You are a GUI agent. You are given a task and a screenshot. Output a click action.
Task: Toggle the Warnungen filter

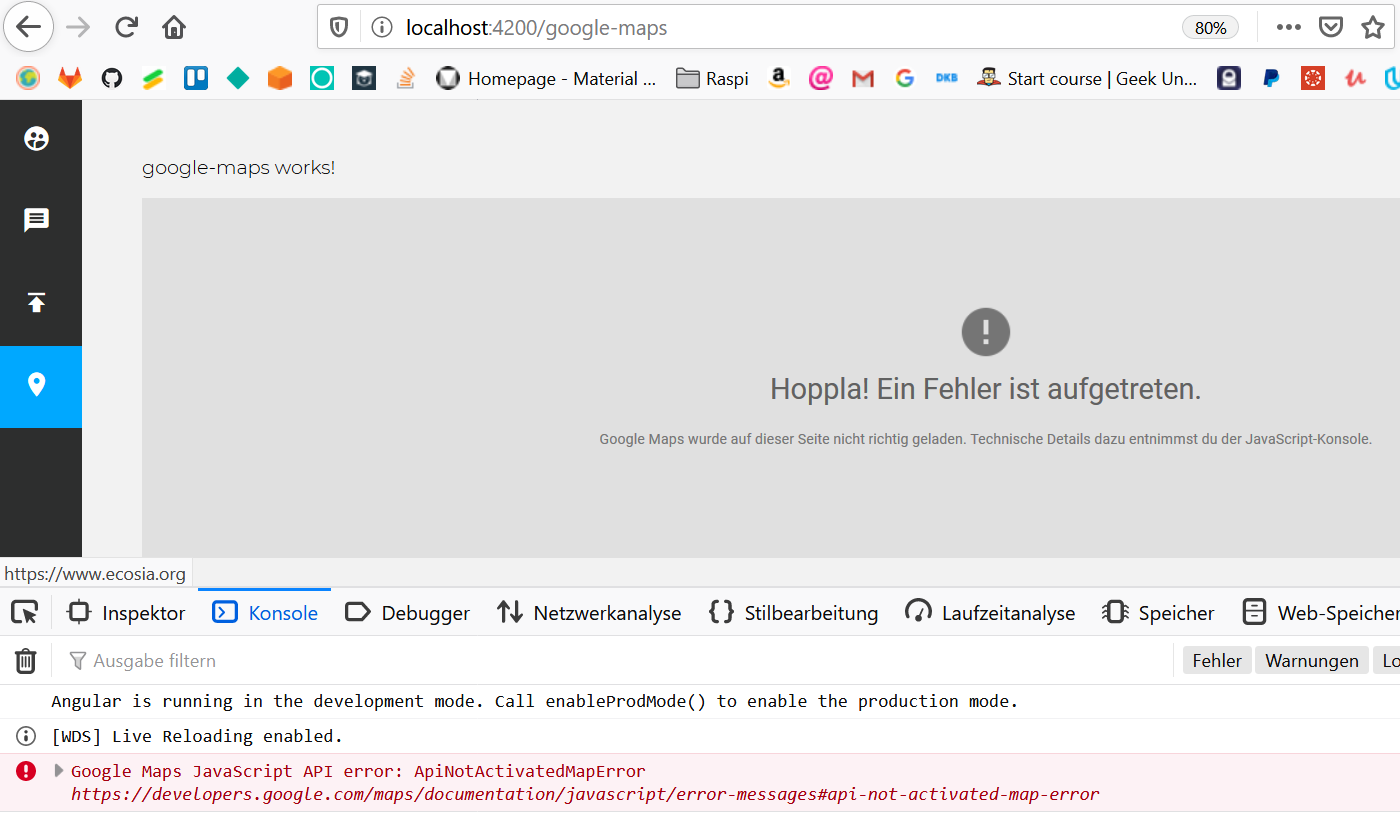[x=1312, y=661]
